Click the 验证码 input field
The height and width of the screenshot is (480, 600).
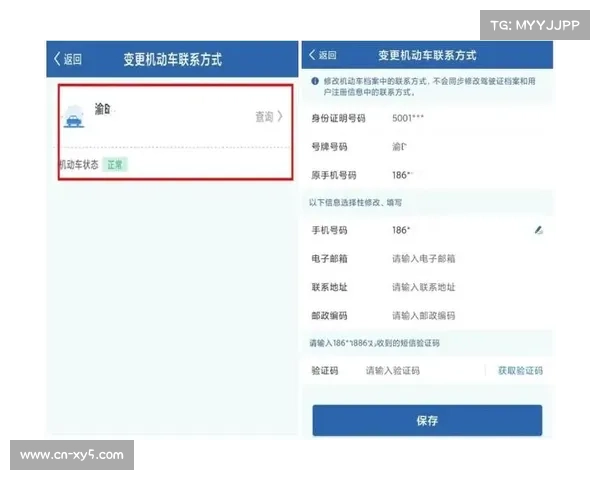click(x=393, y=371)
